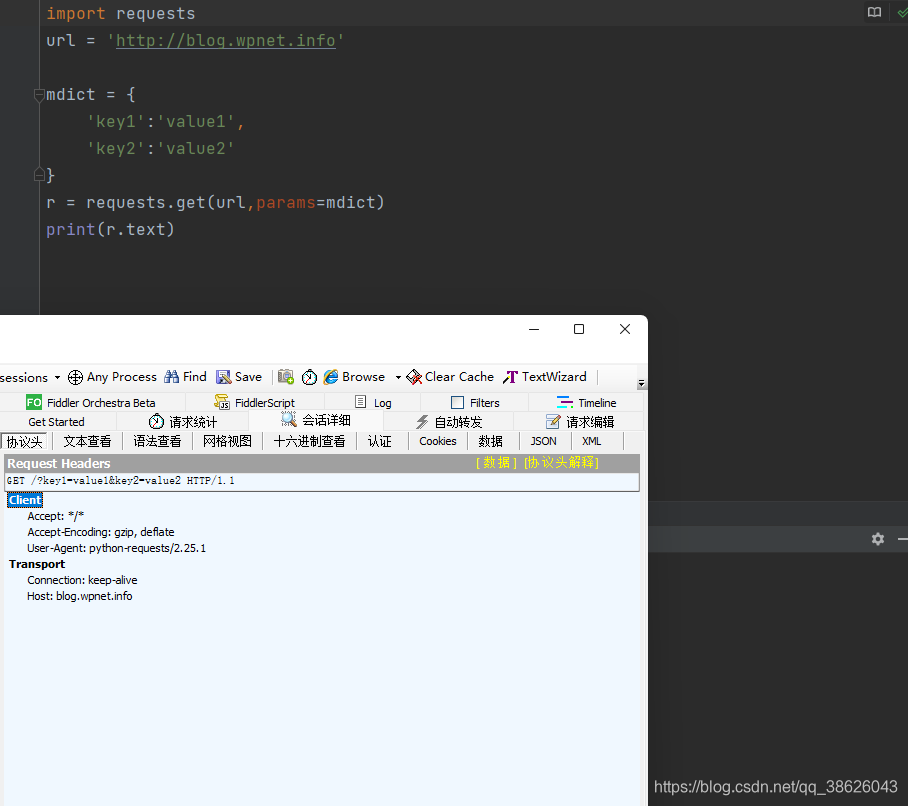Collapse the mdict code fold marker
This screenshot has width=908, height=806.
point(39,94)
